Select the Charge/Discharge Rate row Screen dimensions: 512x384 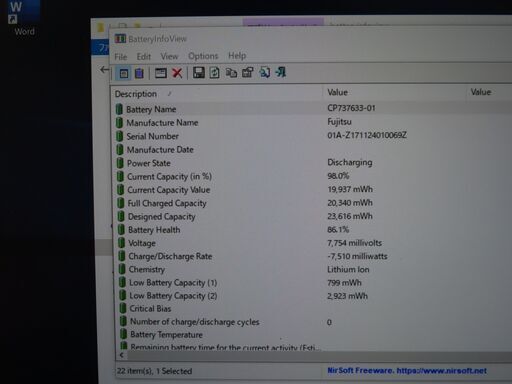[x=312, y=256]
